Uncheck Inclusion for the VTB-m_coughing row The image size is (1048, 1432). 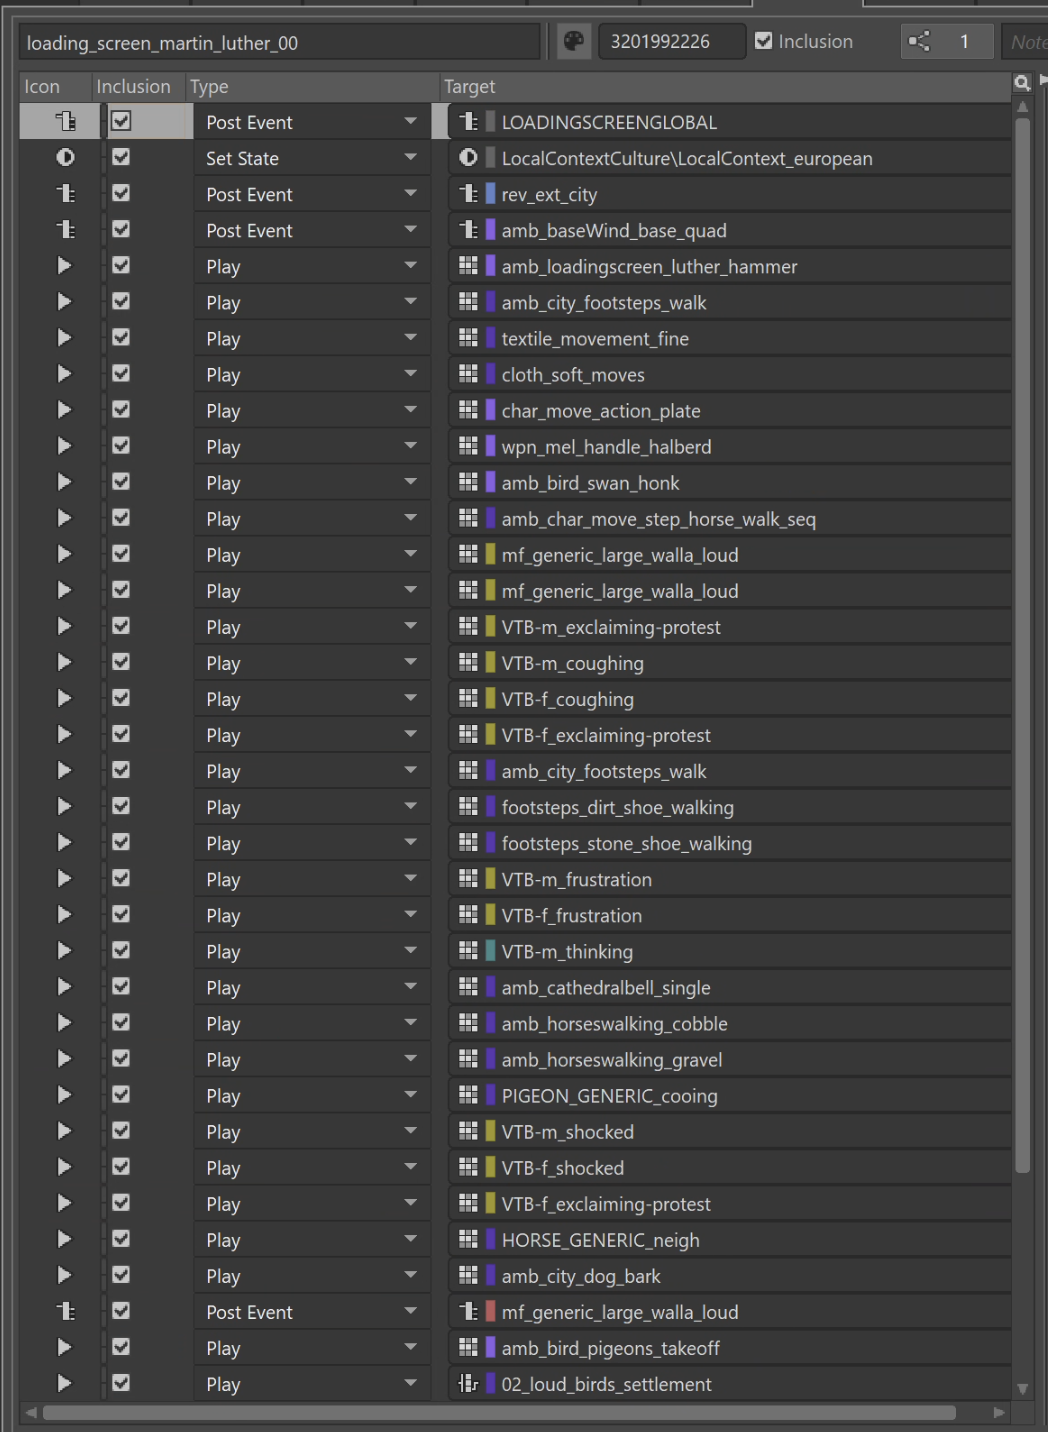(121, 662)
